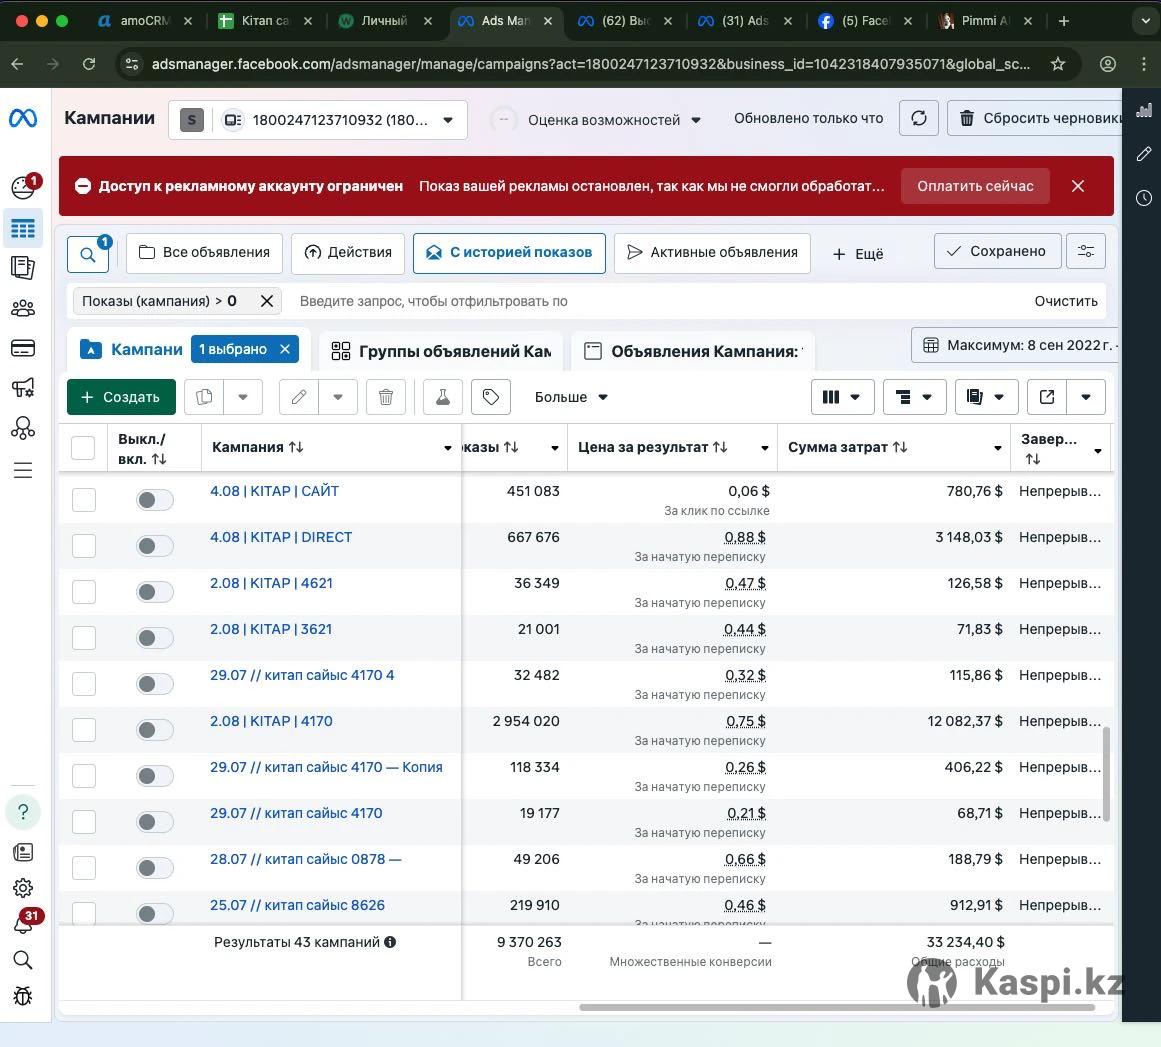This screenshot has width=1161, height=1047.
Task: Click the duplicate campaign icon
Action: [205, 397]
